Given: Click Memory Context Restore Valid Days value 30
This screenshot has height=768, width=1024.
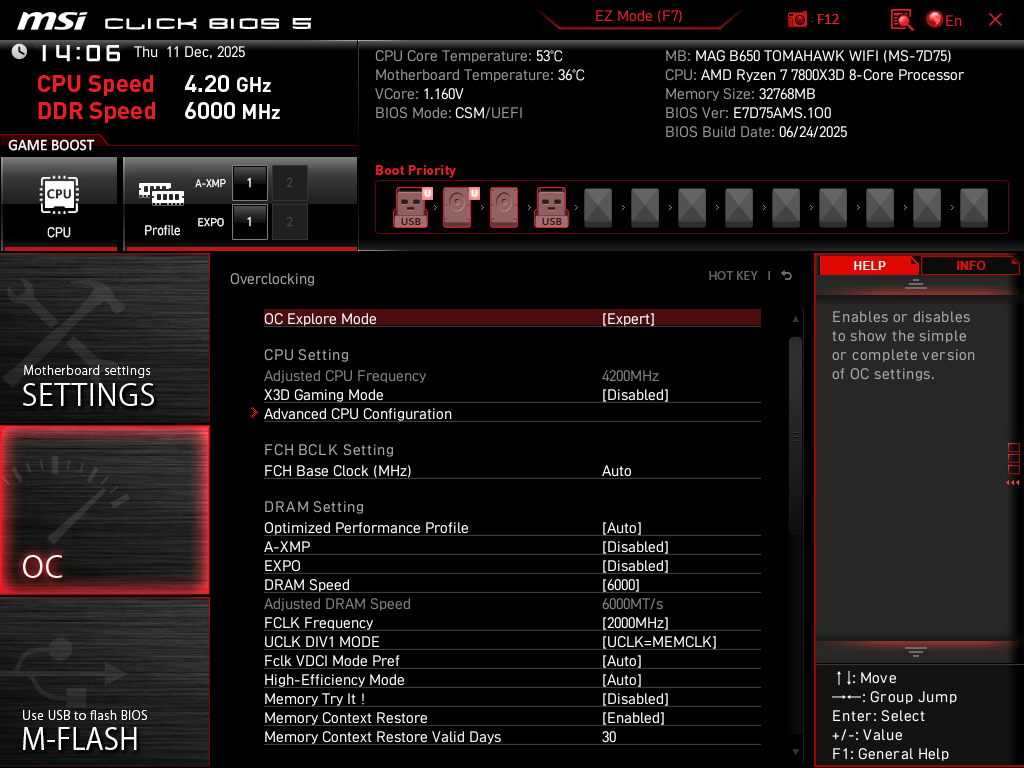Looking at the screenshot, I should click(609, 737).
